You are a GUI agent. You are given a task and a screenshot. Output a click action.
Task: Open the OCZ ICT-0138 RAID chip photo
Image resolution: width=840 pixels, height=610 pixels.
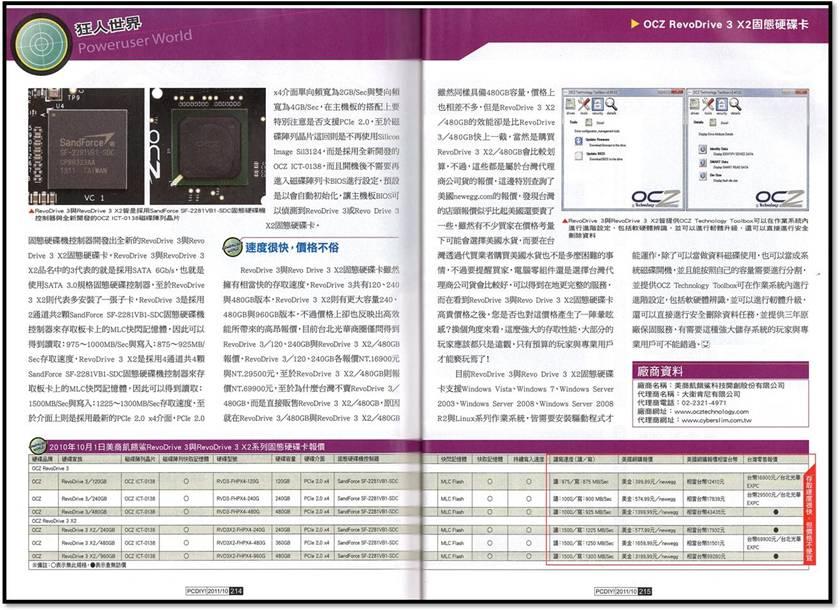[208, 146]
